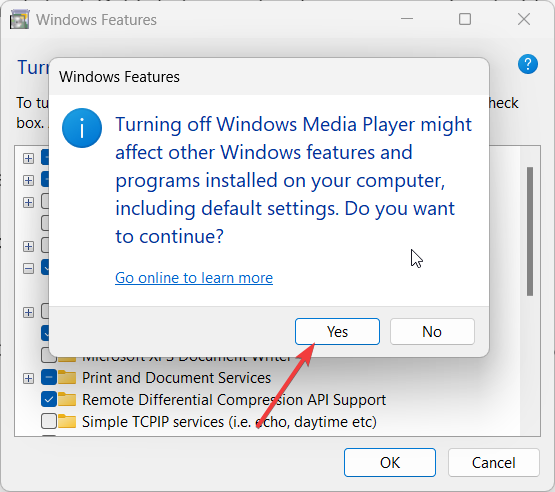Close the Windows Features window
Screen dimensions: 555x492
[523, 19]
